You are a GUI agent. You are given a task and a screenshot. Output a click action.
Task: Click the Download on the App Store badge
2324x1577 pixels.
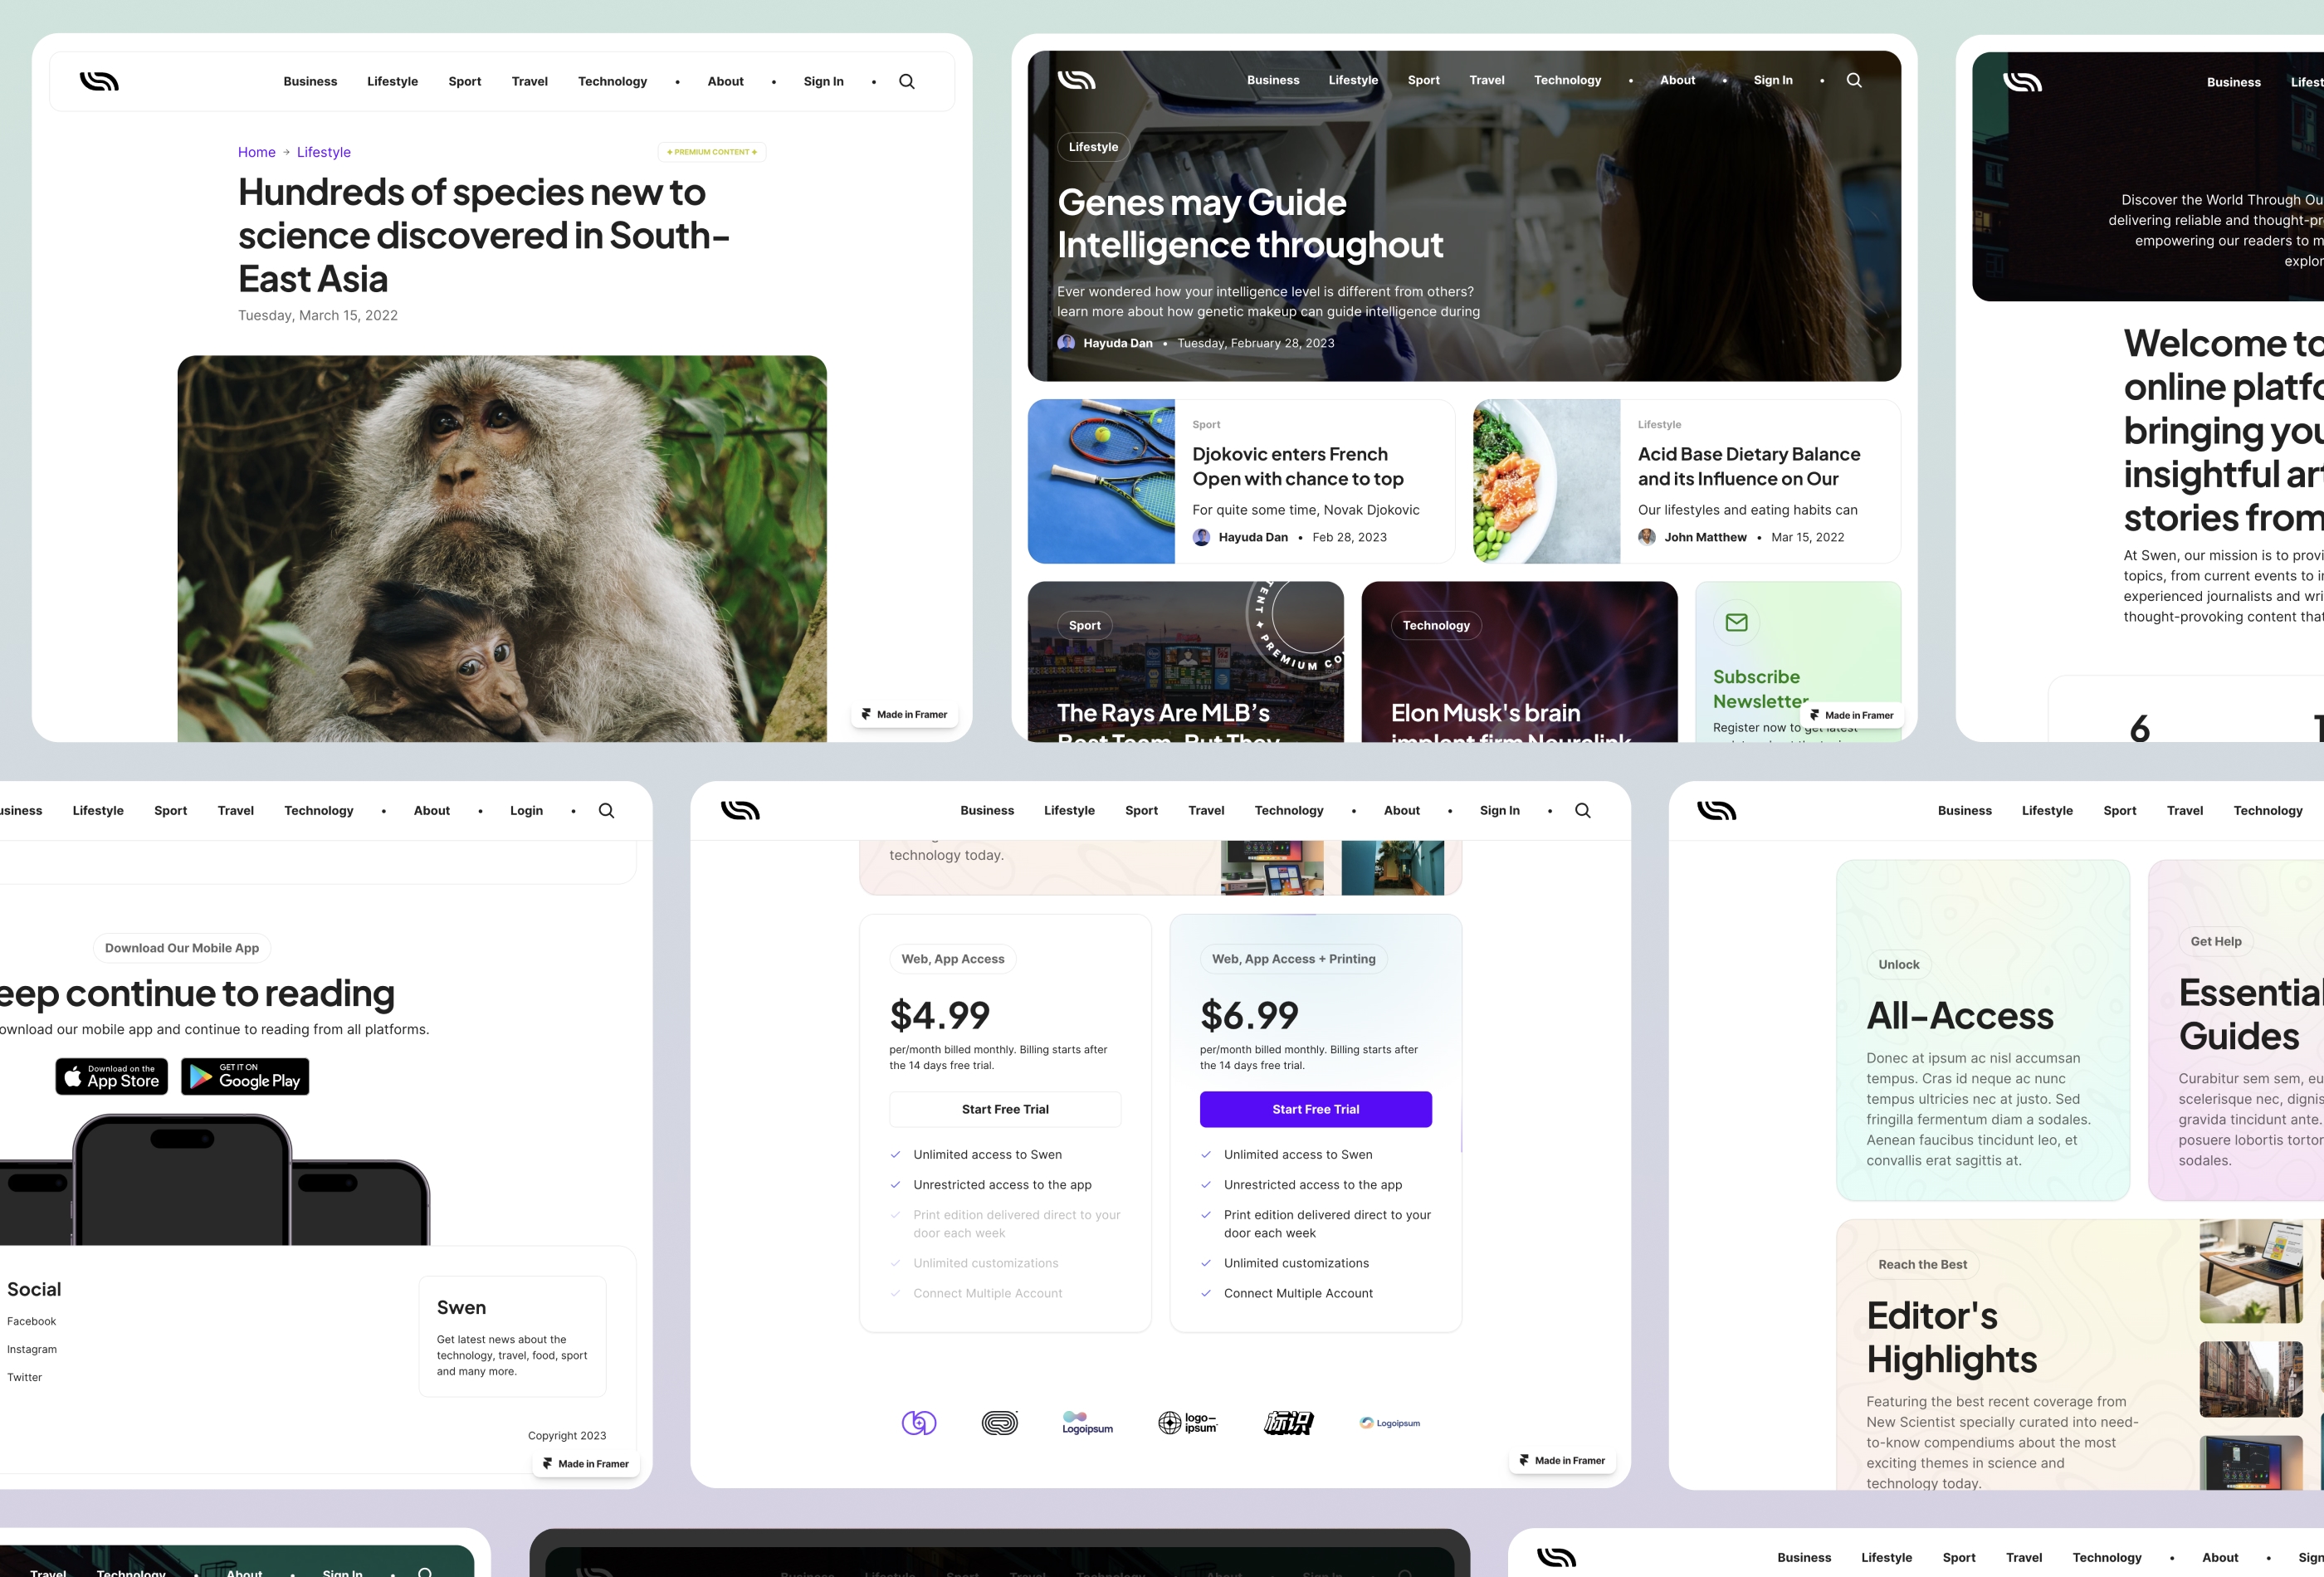[111, 1077]
